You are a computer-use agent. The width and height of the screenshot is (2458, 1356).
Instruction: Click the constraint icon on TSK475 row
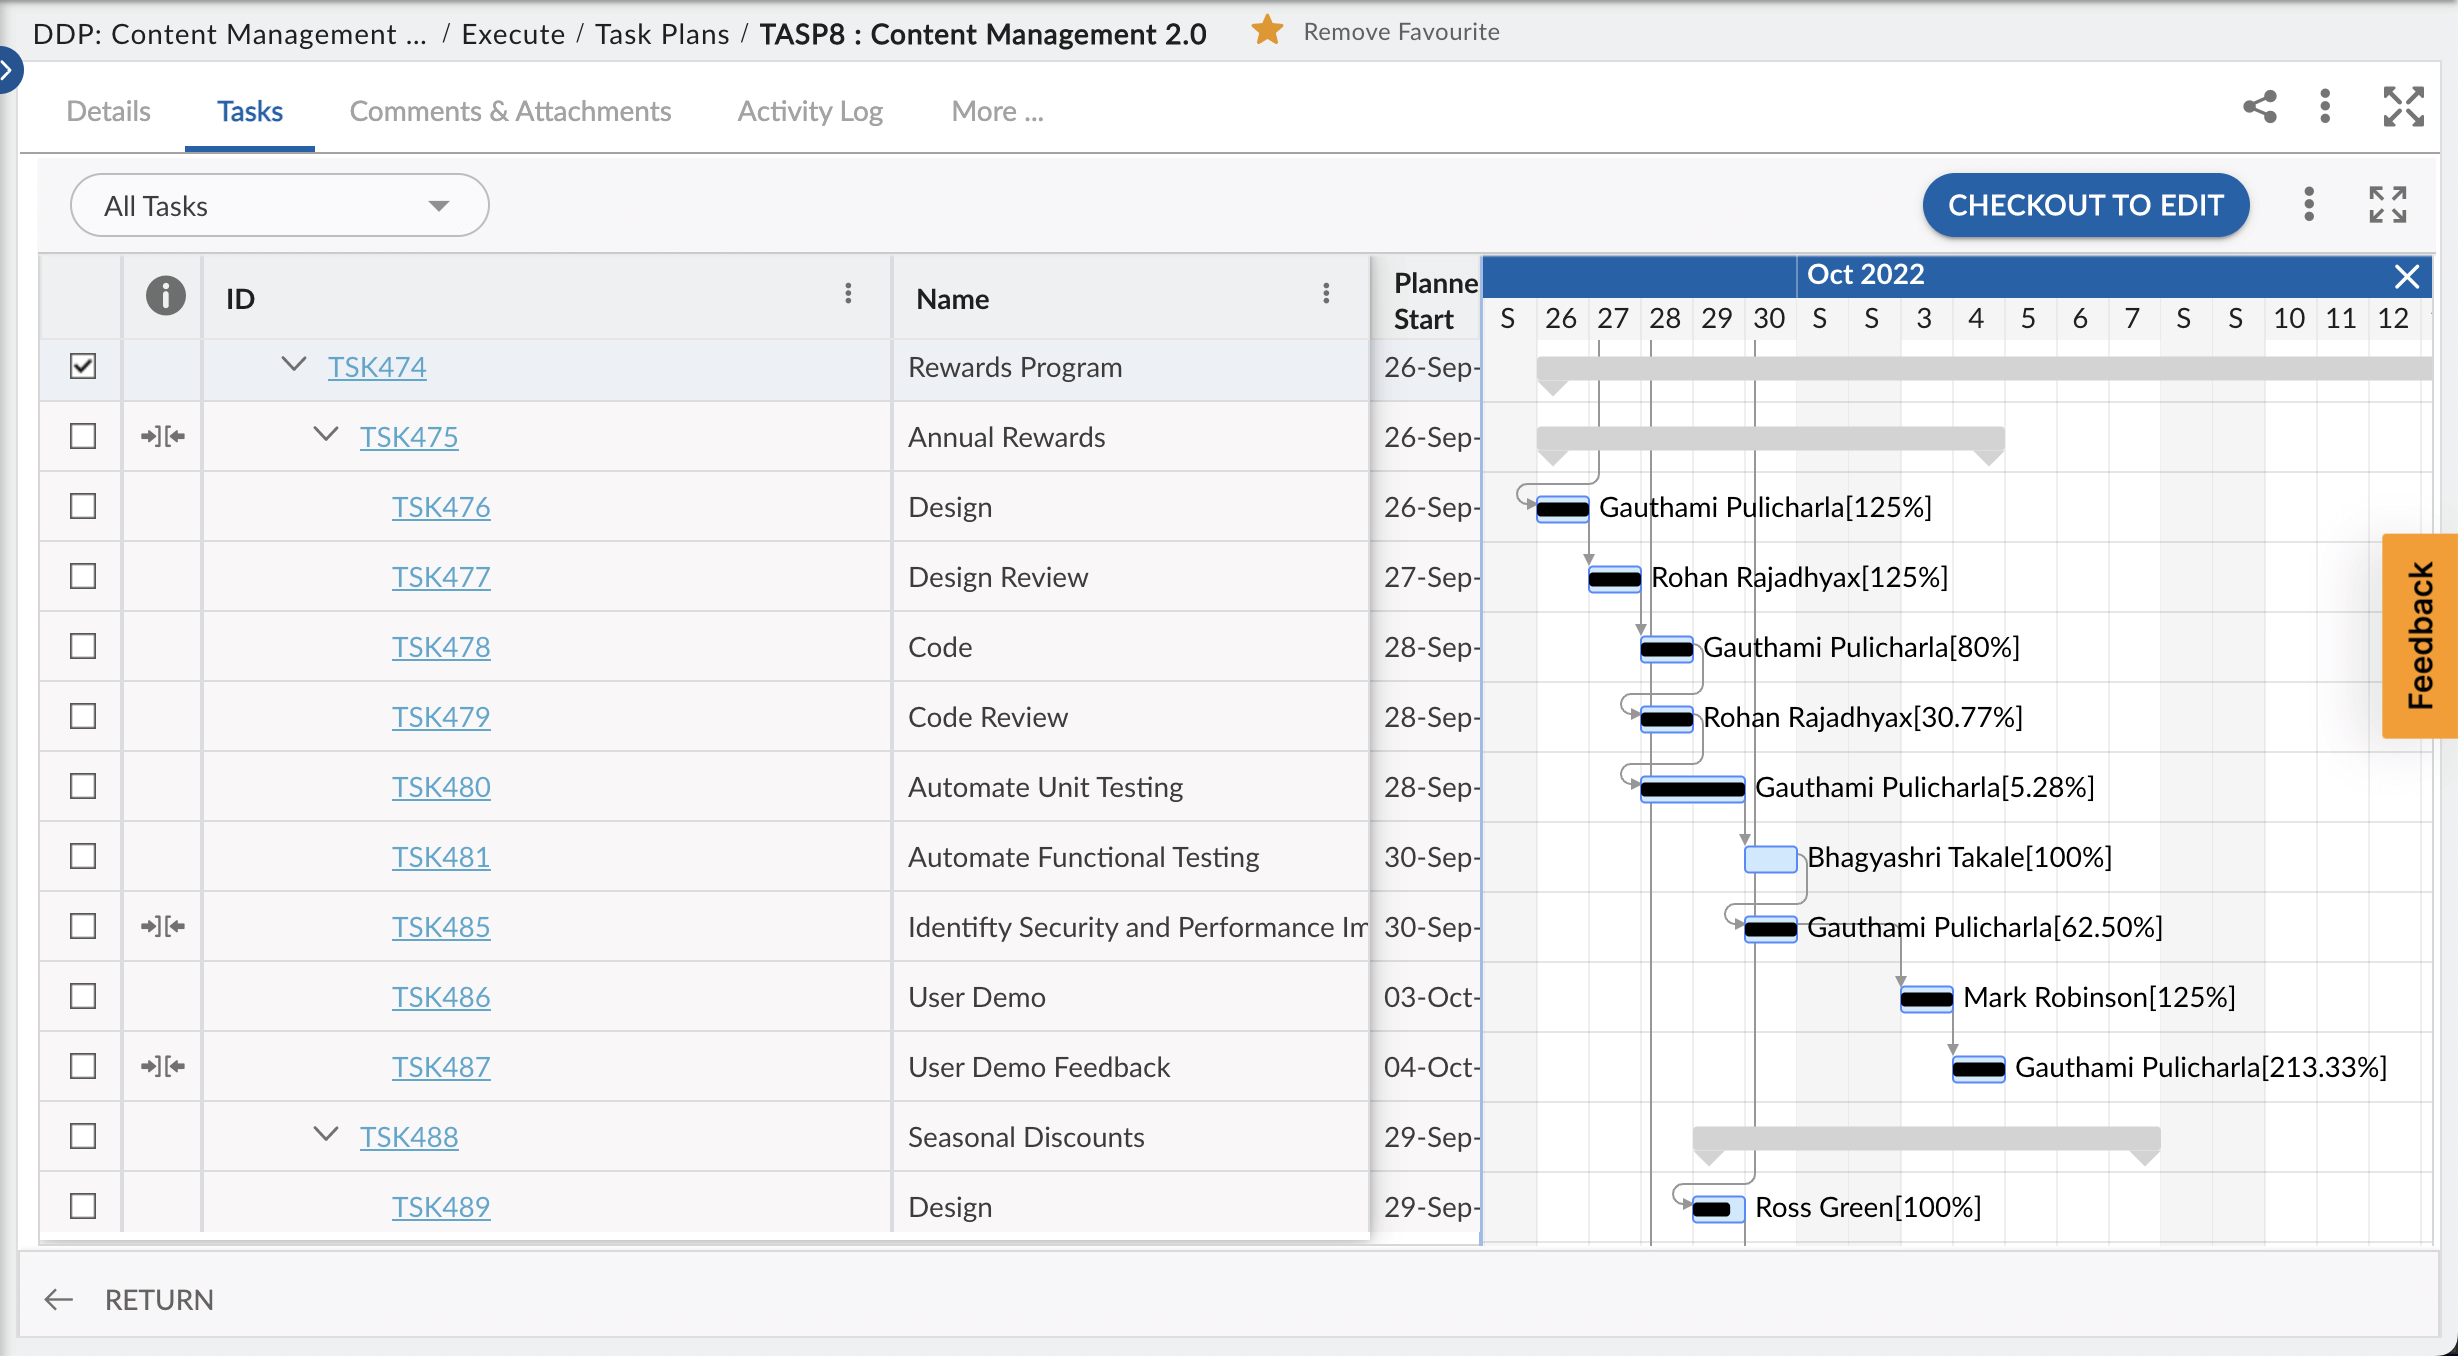[163, 437]
